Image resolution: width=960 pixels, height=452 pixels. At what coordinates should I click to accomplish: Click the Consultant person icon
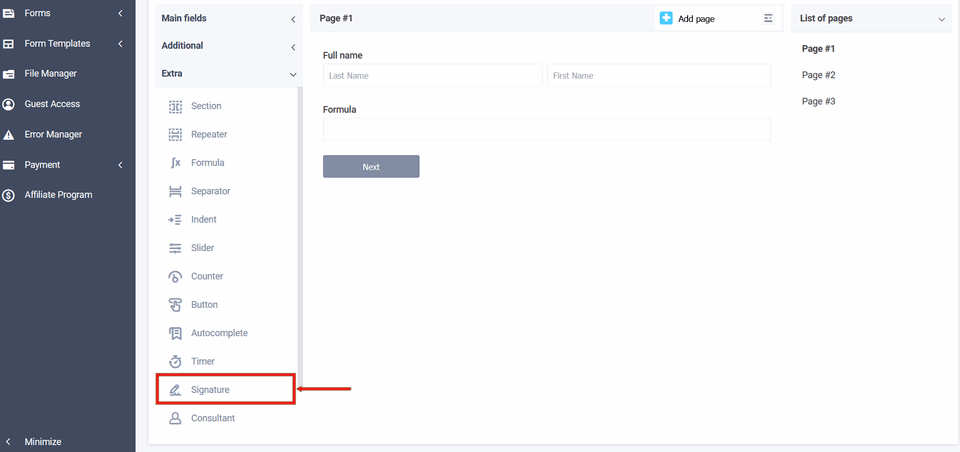[x=175, y=418]
